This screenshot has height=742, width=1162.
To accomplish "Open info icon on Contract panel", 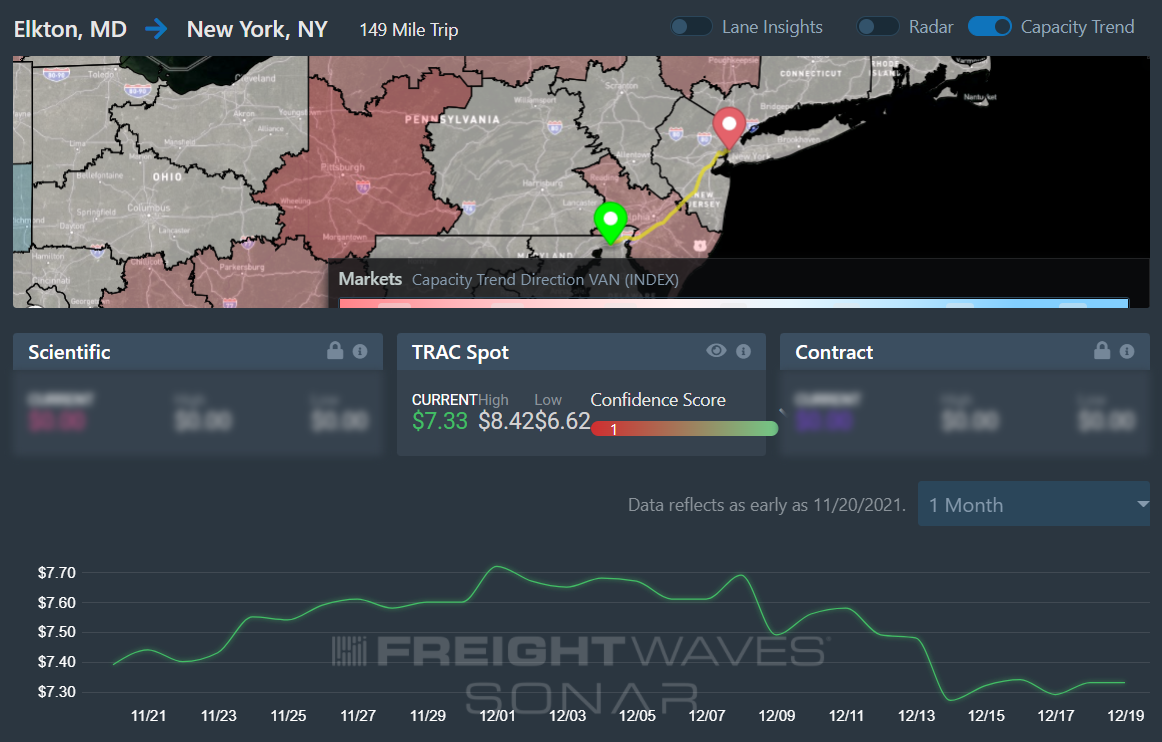I will click(1127, 351).
